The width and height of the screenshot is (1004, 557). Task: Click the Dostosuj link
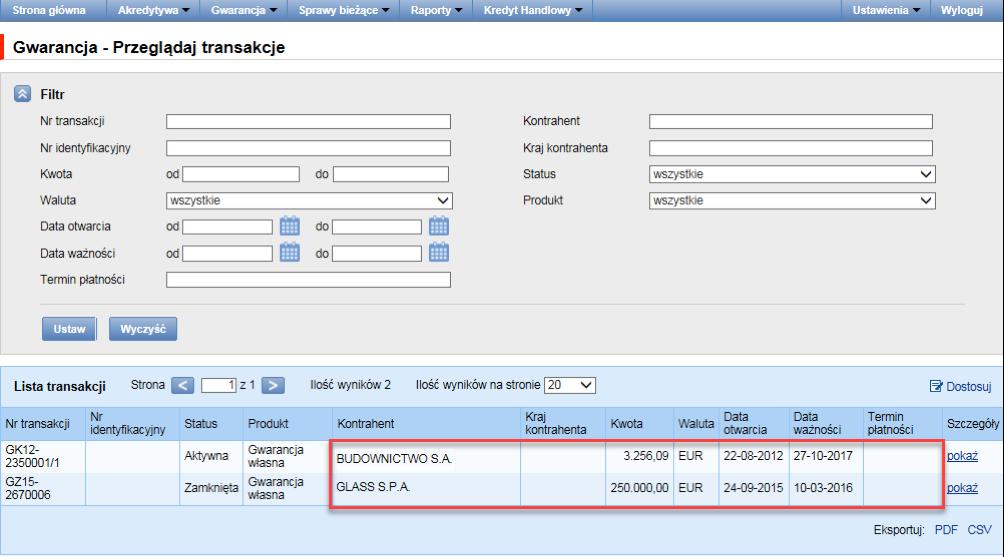[x=960, y=386]
